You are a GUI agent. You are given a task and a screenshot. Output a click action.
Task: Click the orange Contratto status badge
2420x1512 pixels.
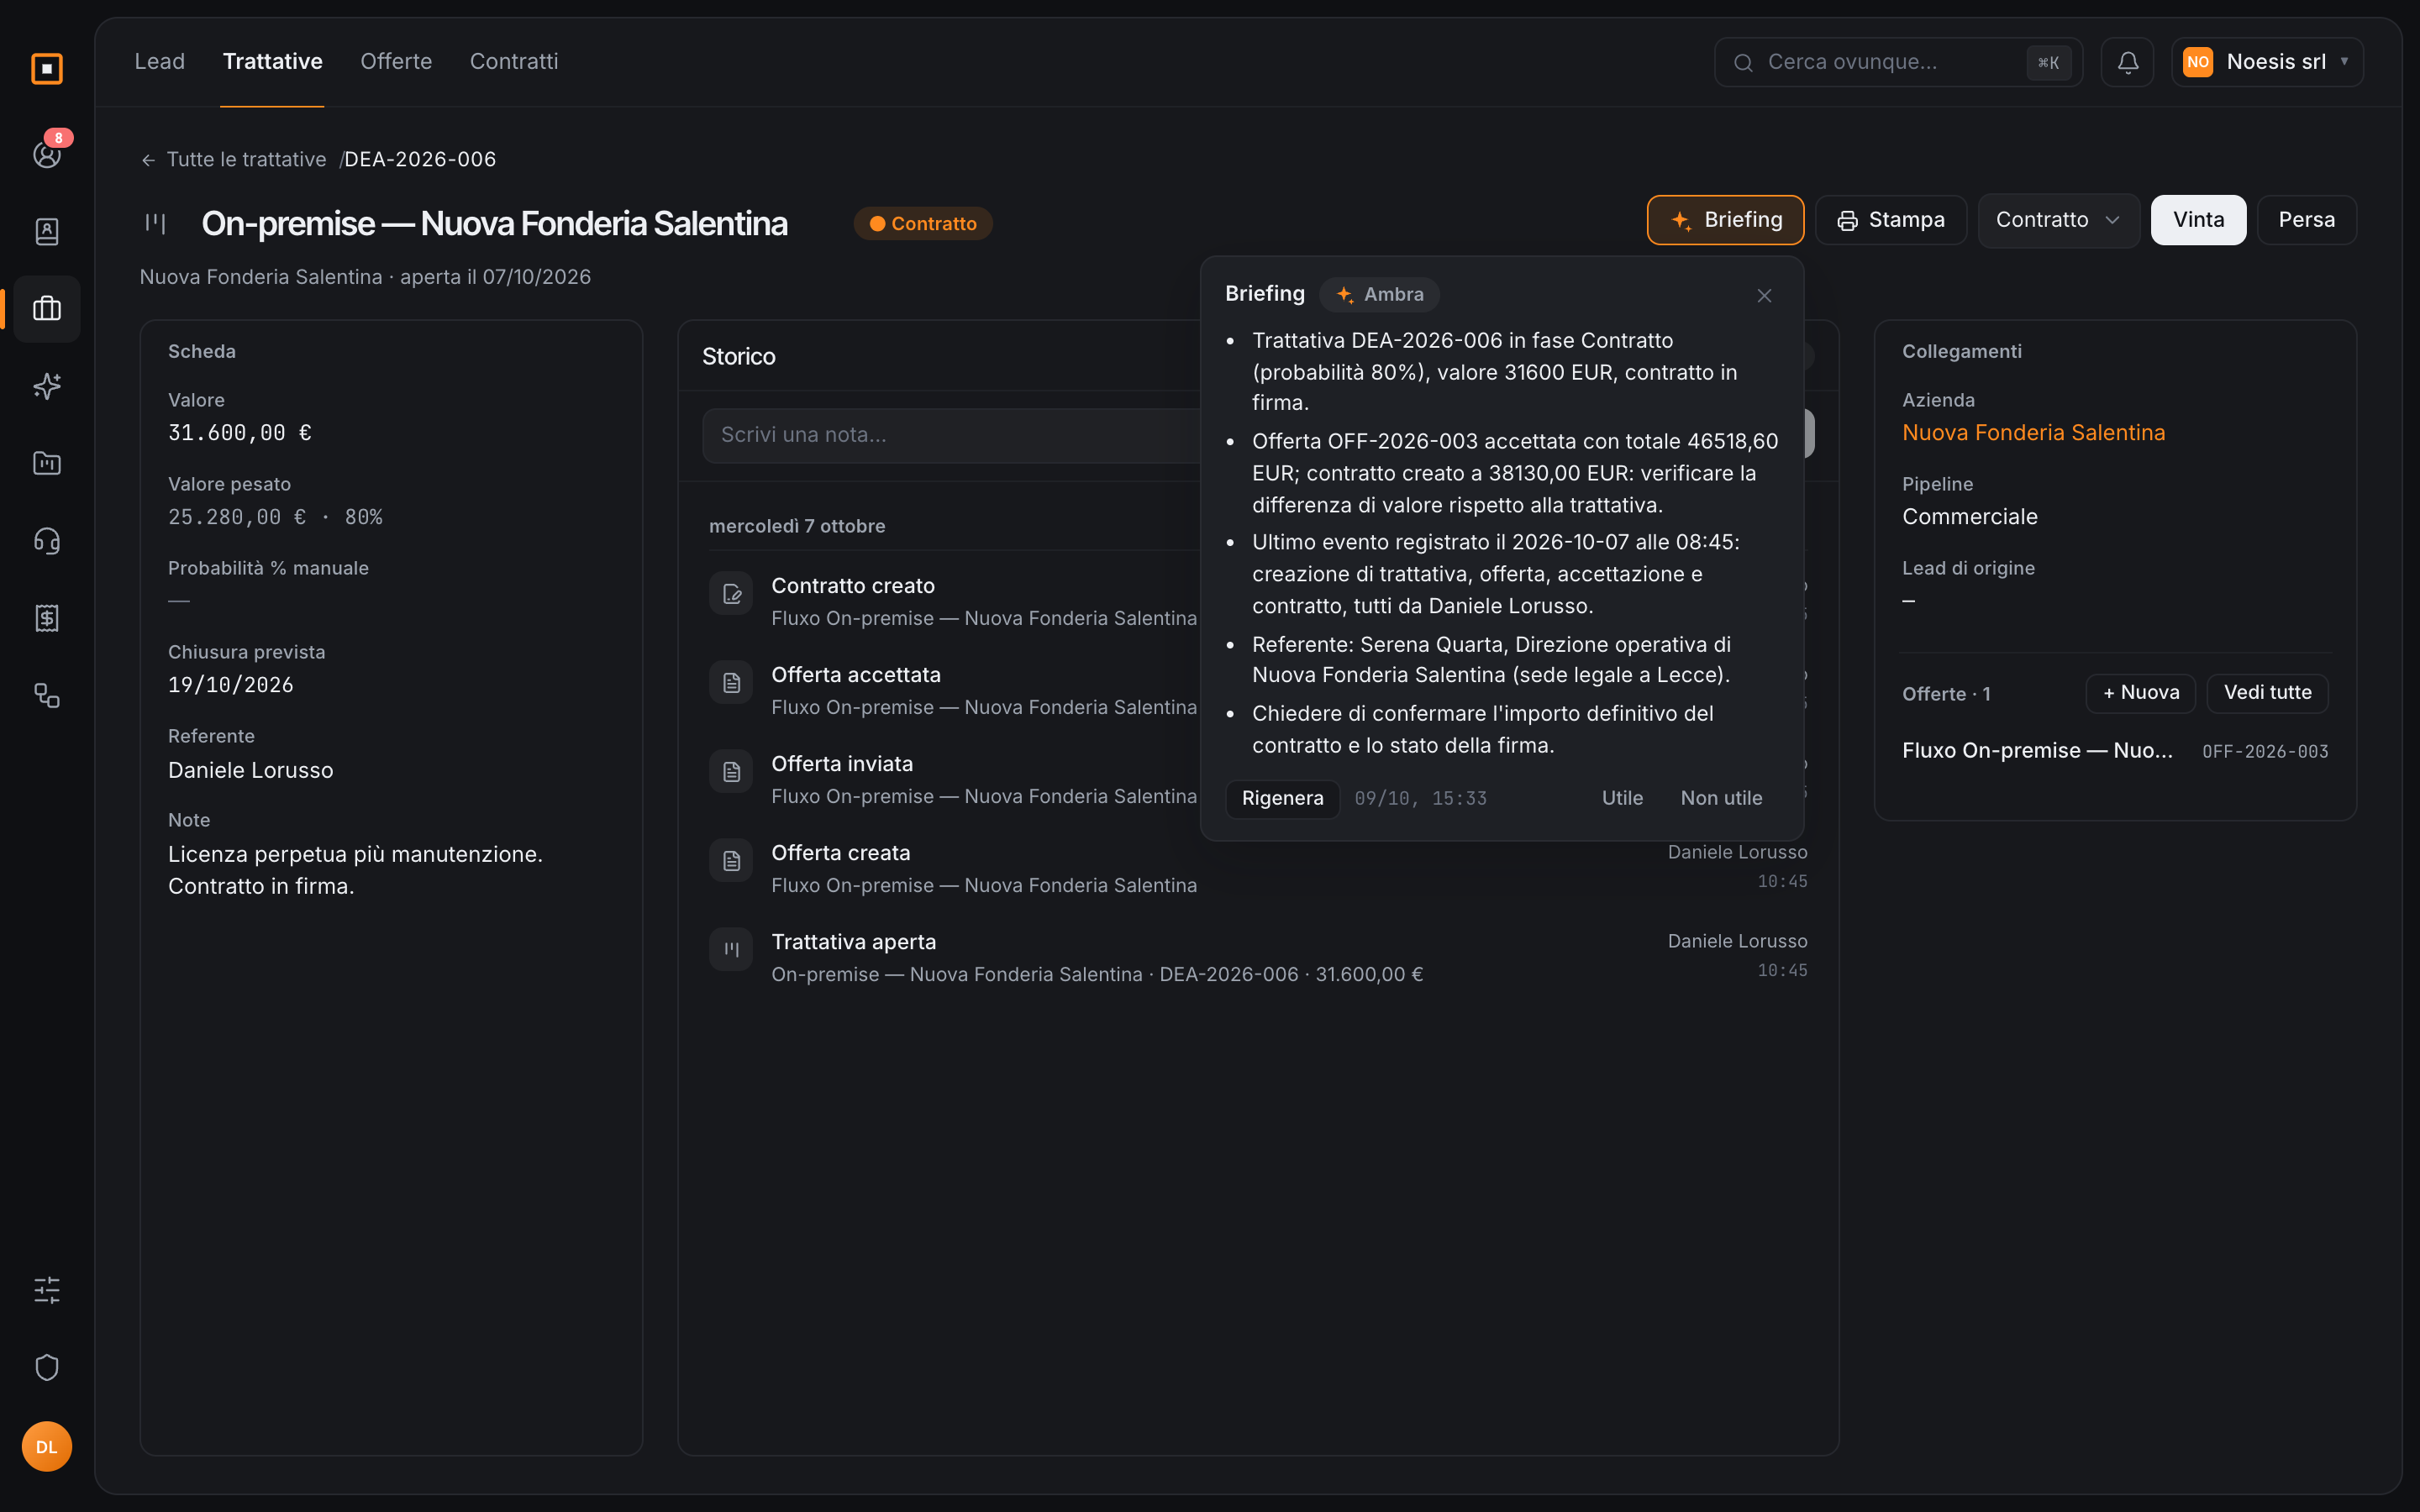pos(922,223)
